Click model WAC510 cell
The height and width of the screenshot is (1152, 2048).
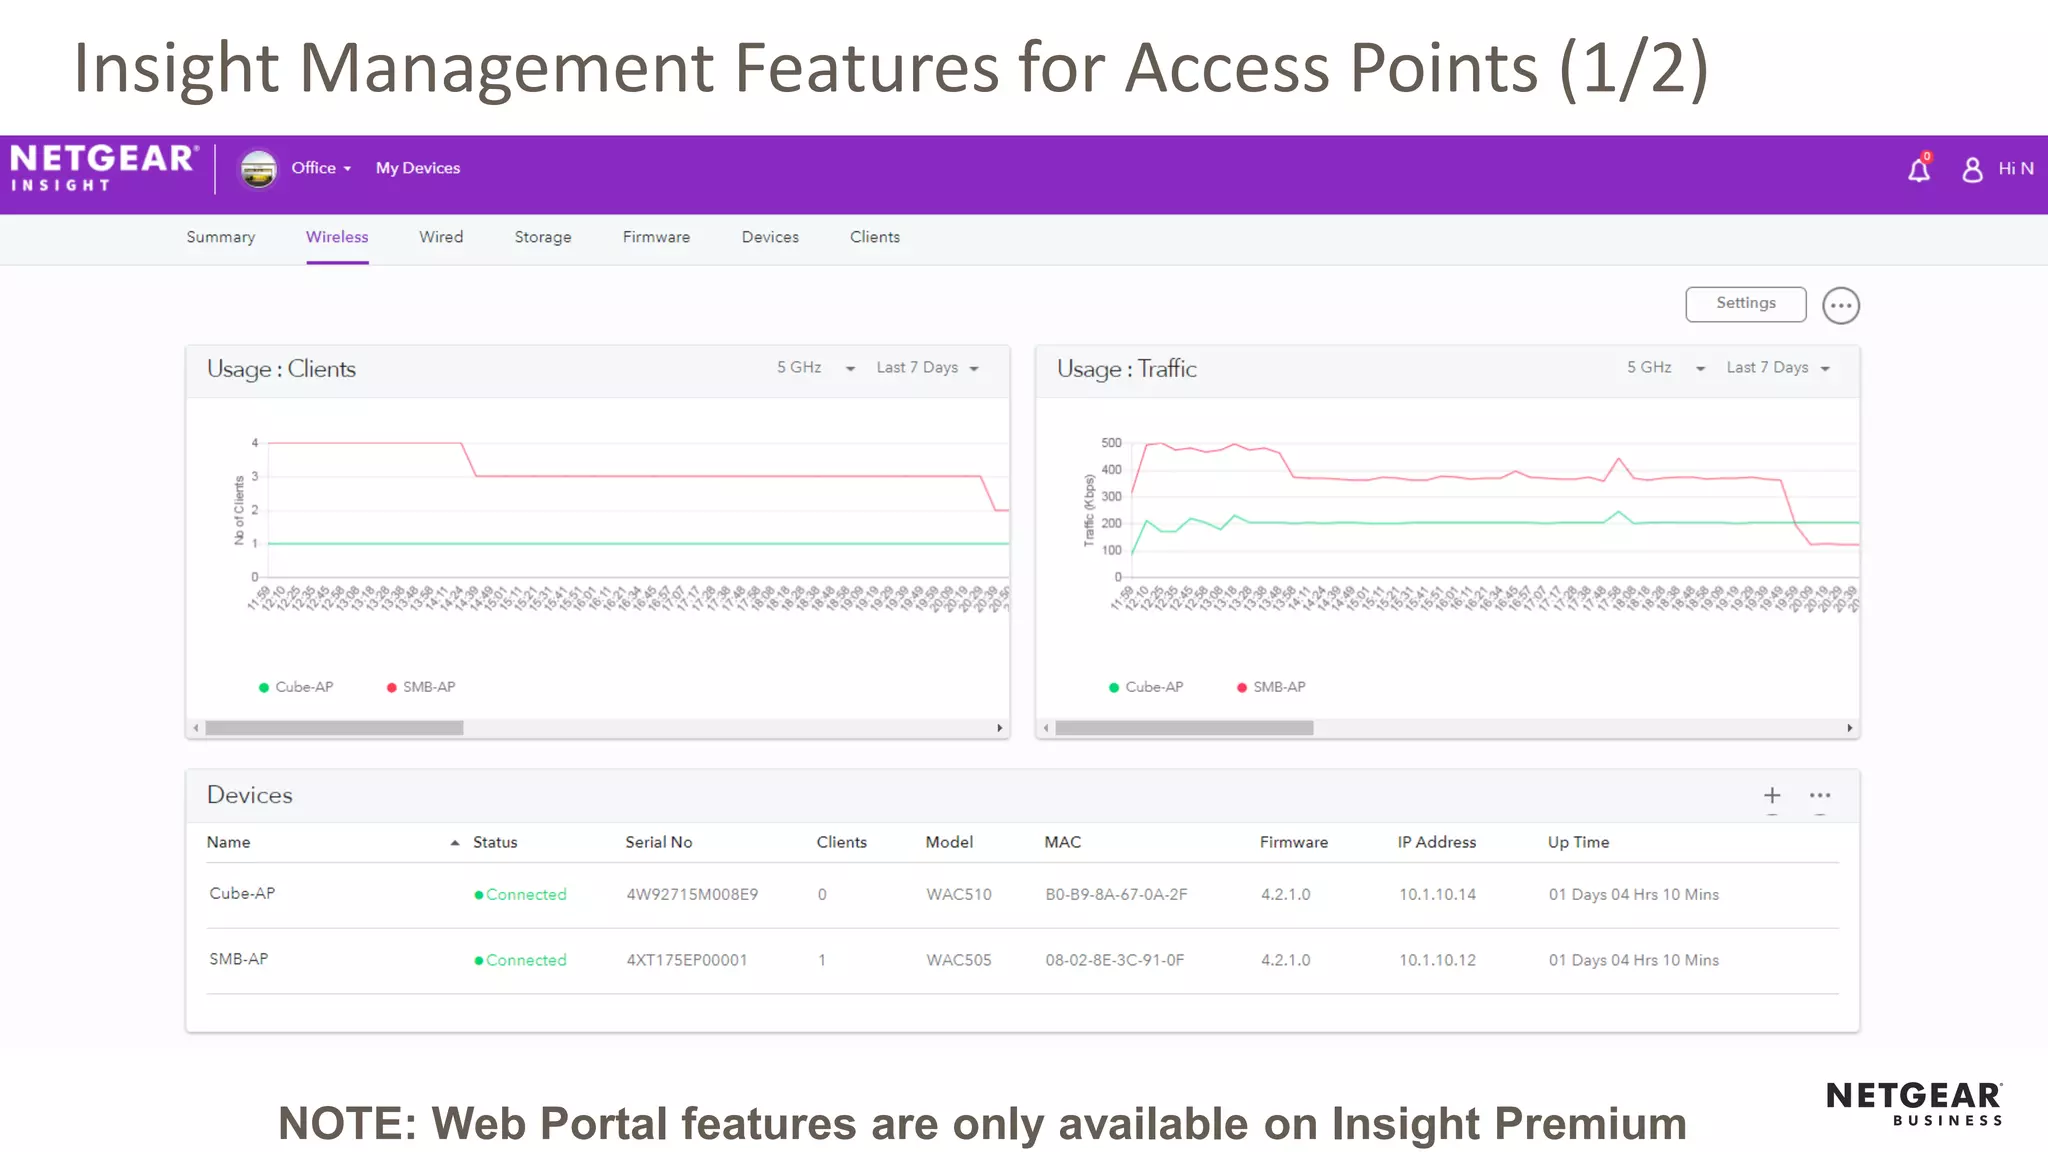click(959, 895)
